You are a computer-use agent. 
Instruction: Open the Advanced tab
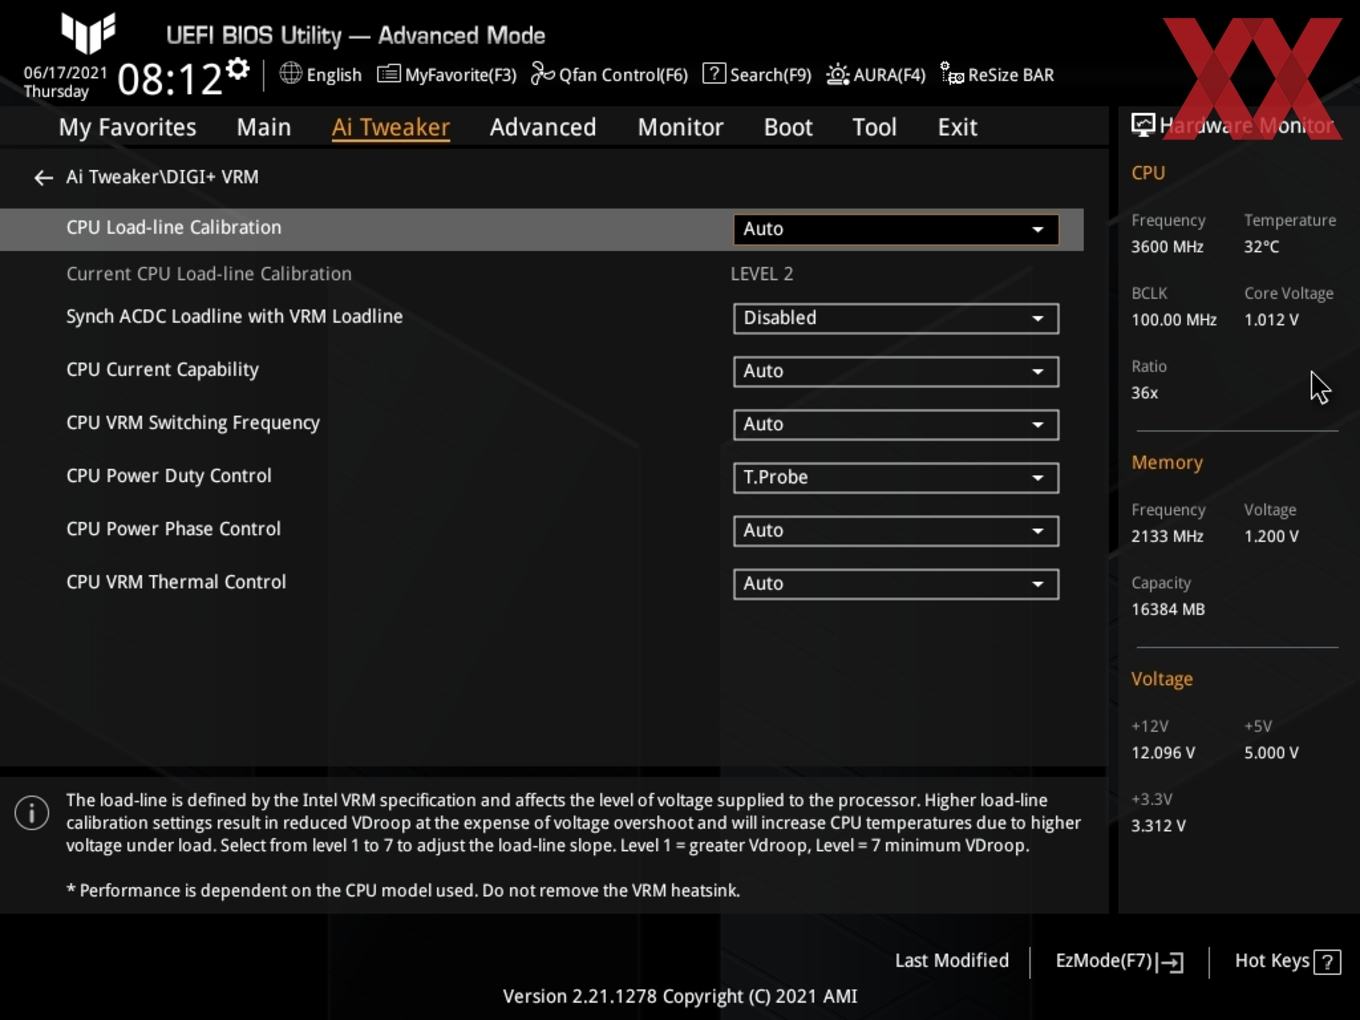coord(543,127)
